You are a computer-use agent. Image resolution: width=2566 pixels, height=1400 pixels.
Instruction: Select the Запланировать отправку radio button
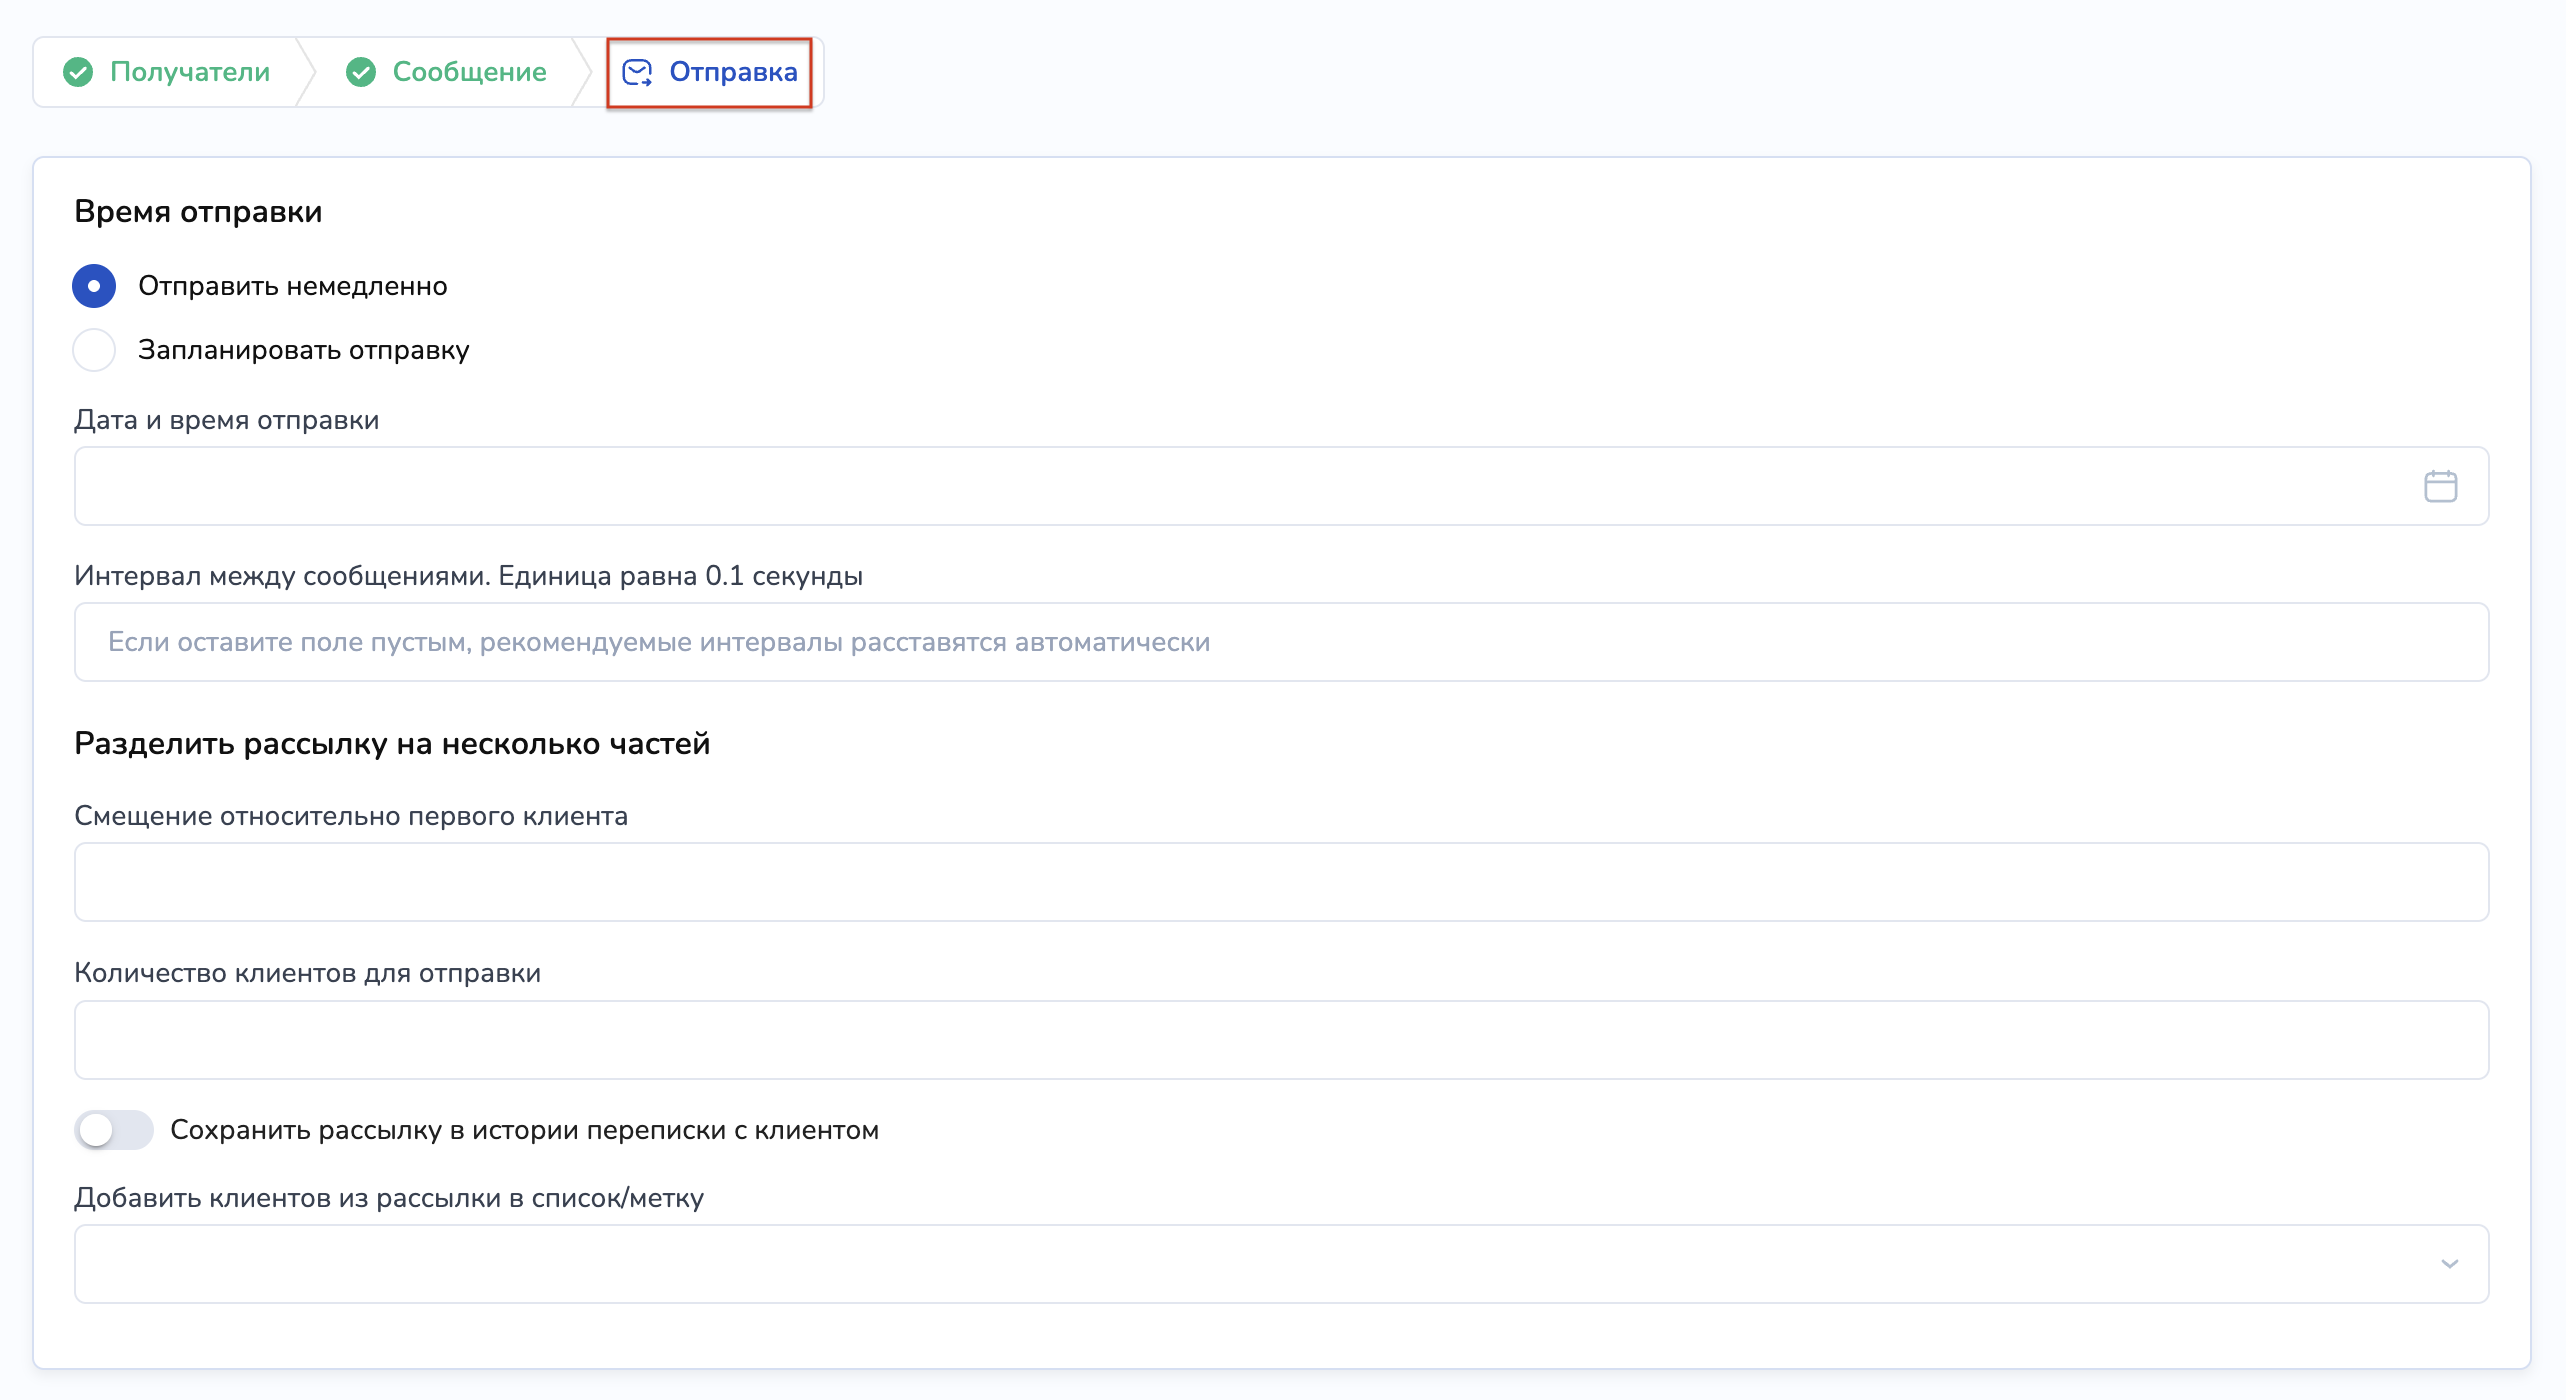coord(94,350)
